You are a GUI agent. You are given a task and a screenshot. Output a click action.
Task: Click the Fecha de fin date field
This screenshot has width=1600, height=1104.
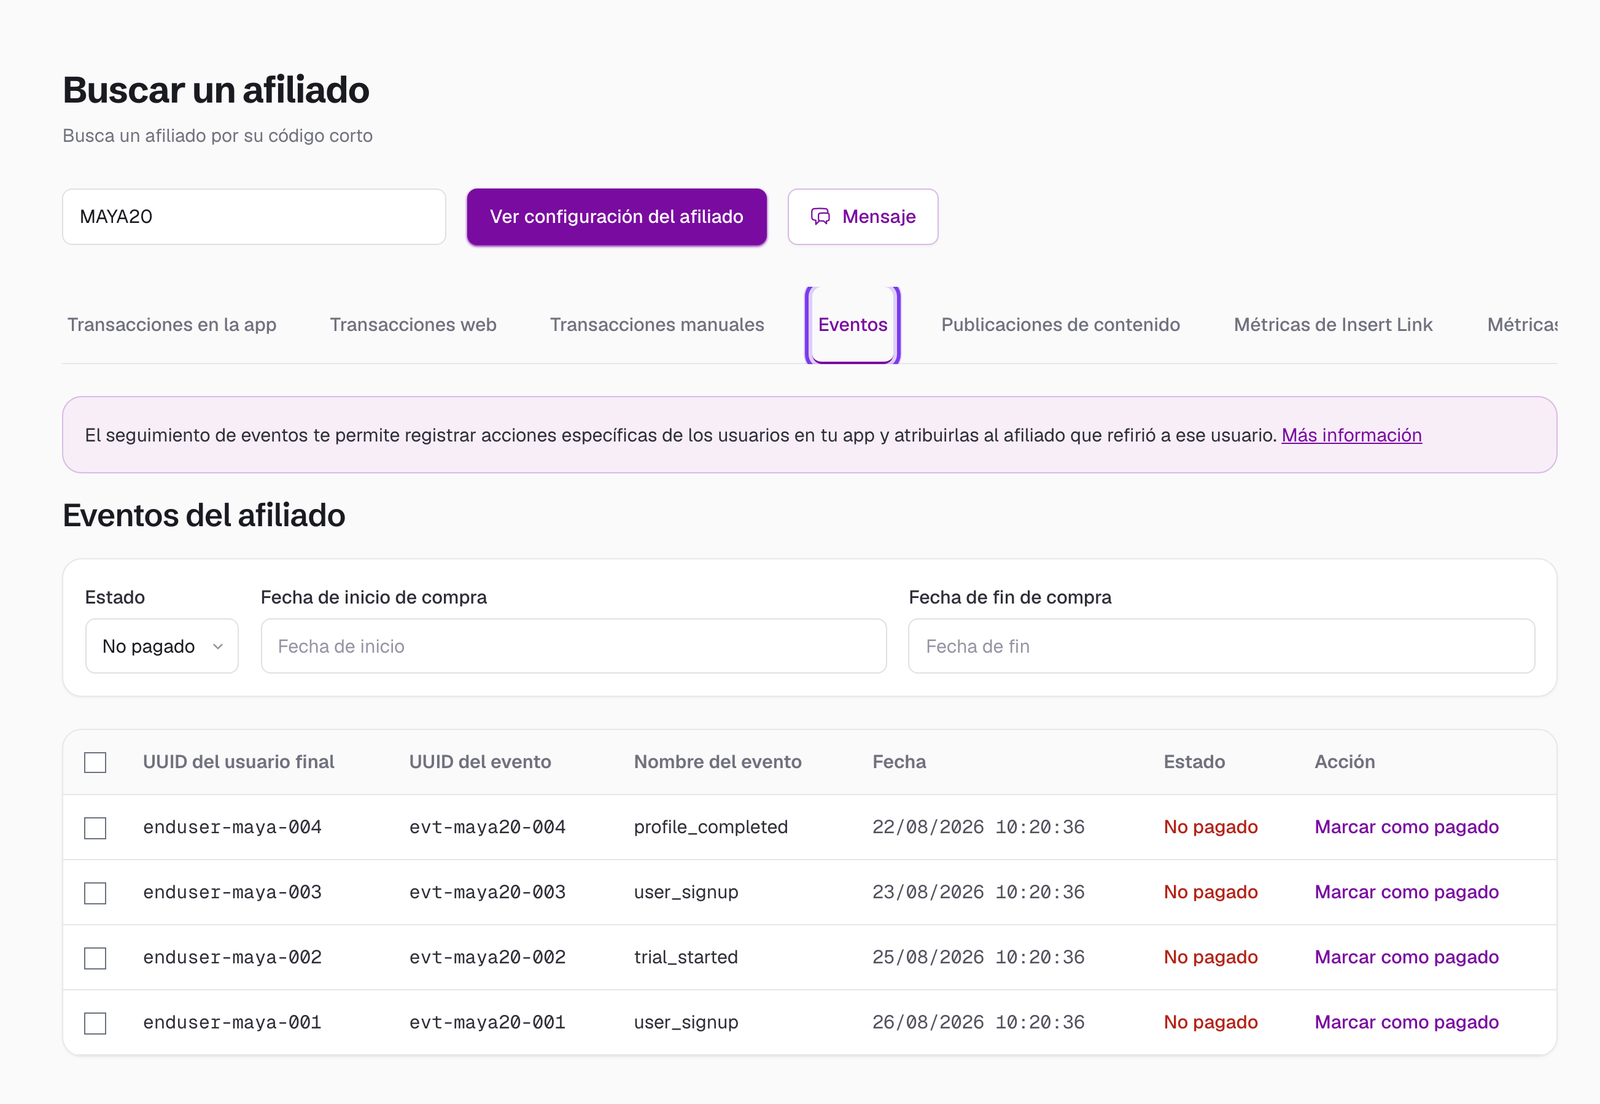pyautogui.click(x=1221, y=646)
